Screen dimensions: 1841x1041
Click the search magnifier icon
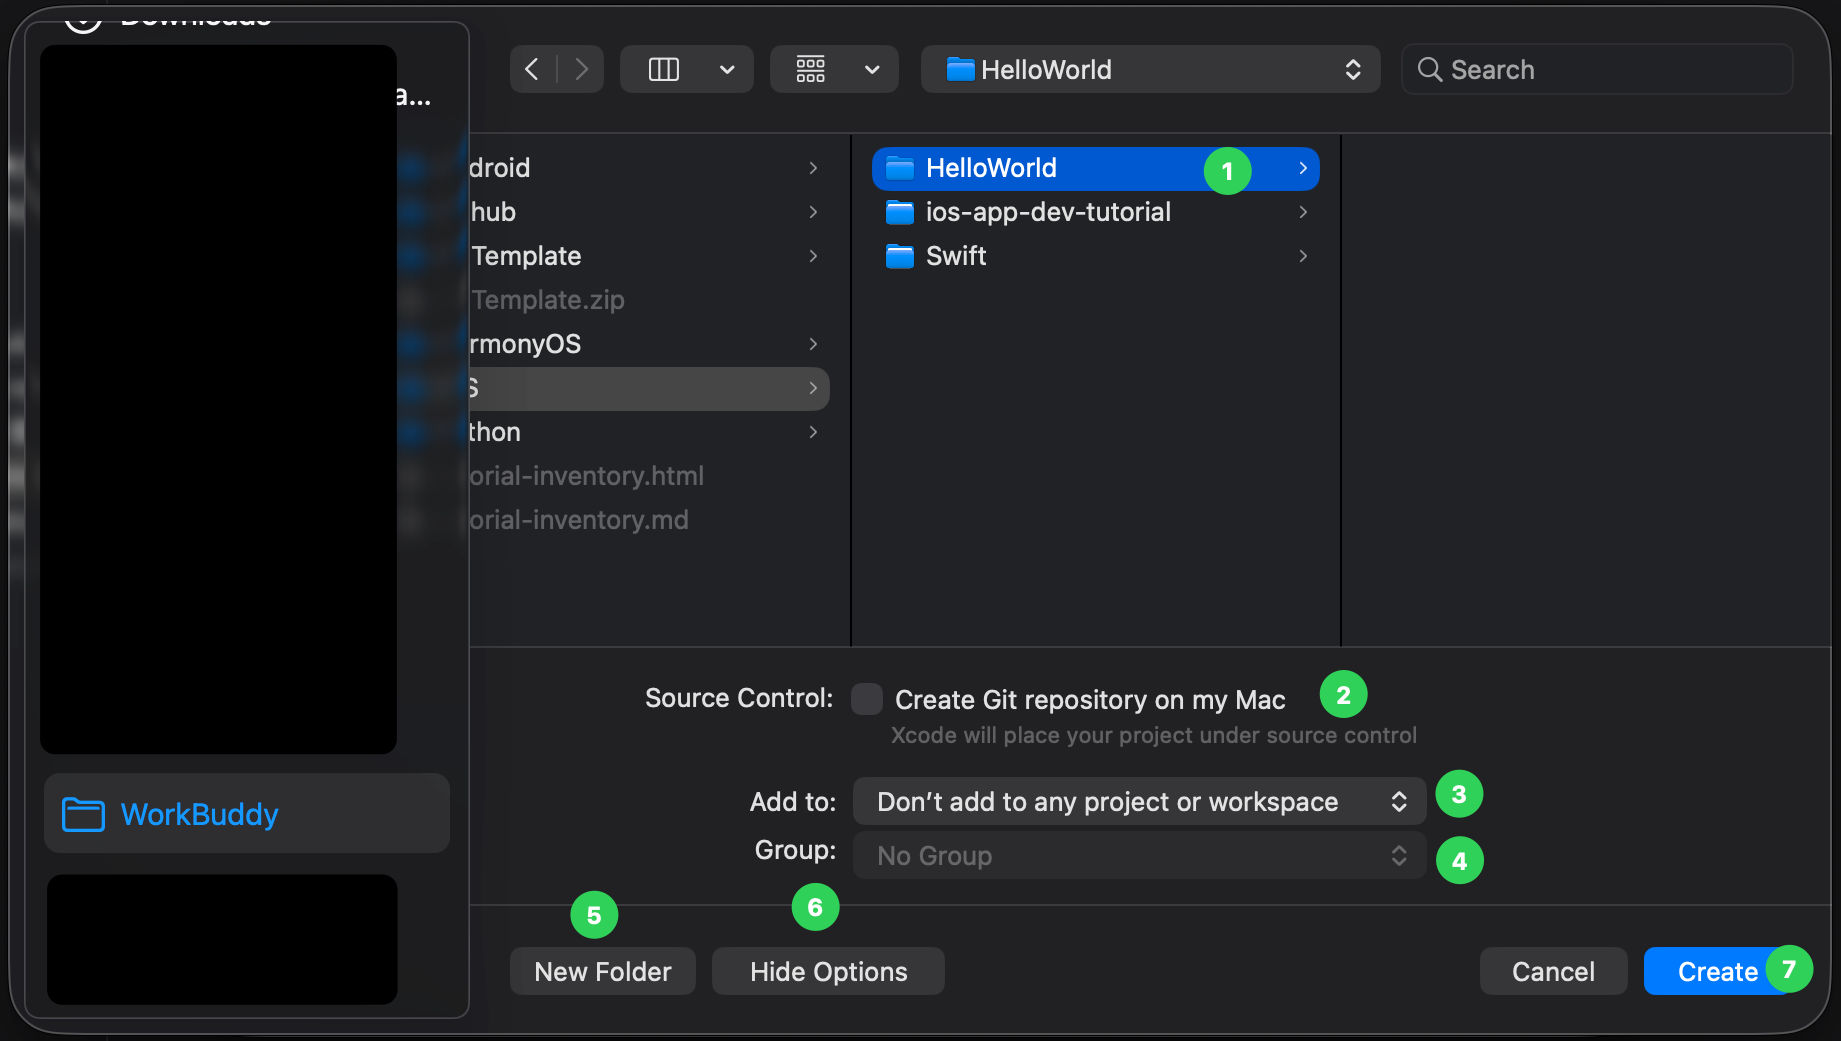[x=1429, y=69]
